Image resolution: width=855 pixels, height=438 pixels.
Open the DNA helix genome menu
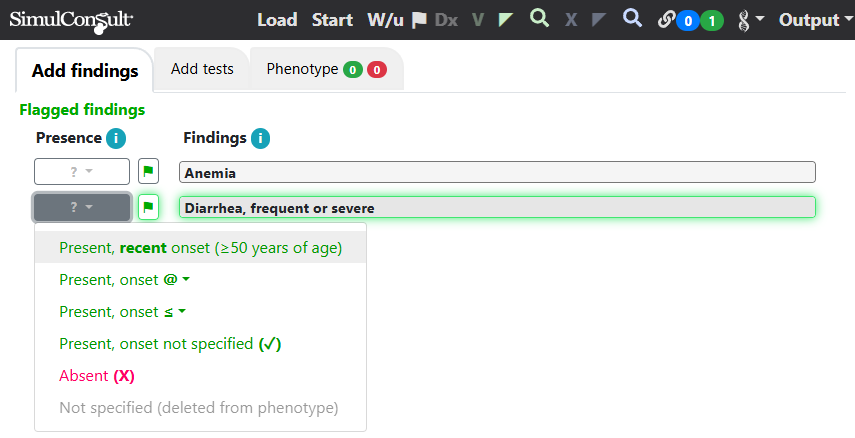click(x=750, y=21)
